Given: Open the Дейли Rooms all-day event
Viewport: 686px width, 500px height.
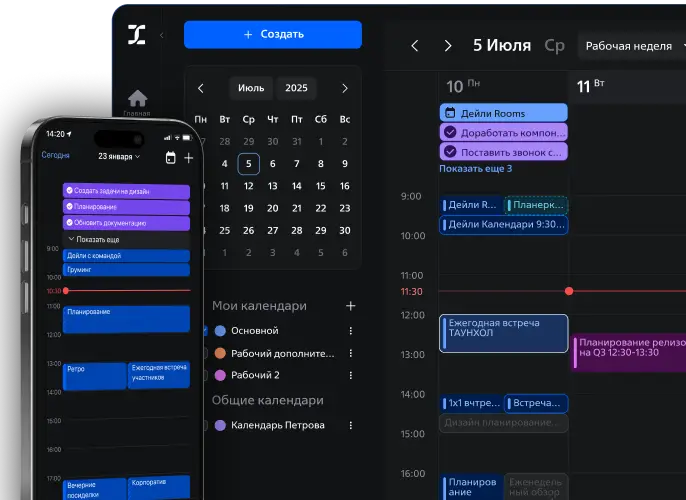Looking at the screenshot, I should click(x=504, y=113).
